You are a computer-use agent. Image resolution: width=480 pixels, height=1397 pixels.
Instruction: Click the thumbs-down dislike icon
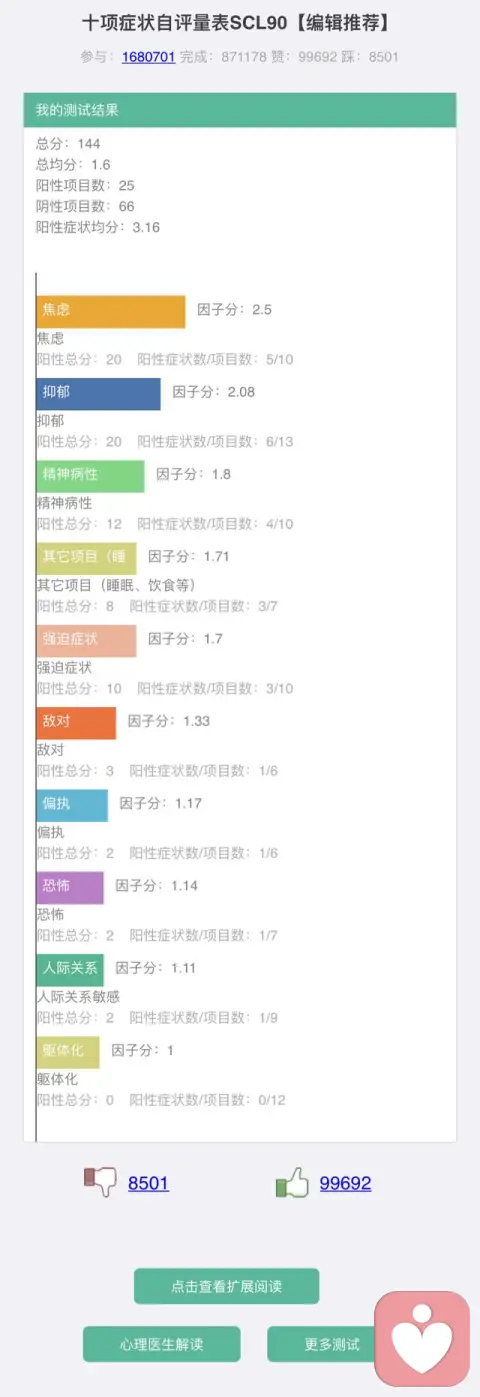pyautogui.click(x=100, y=1182)
